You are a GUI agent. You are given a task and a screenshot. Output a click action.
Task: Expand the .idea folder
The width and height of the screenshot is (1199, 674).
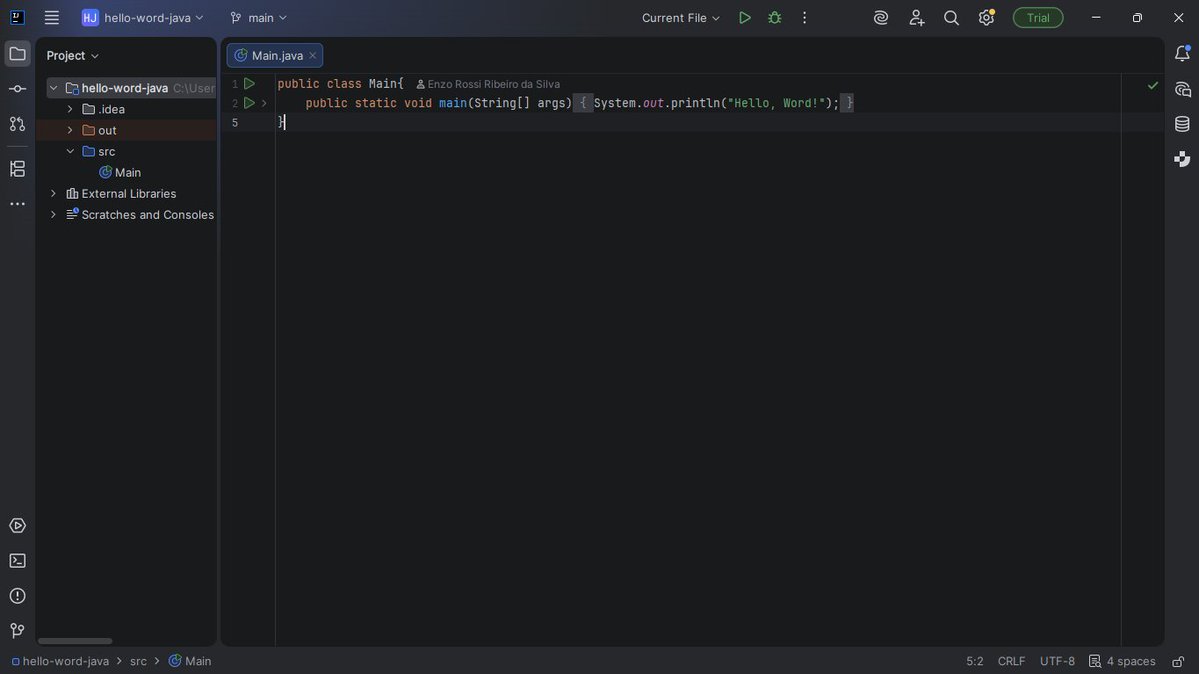pyautogui.click(x=70, y=109)
